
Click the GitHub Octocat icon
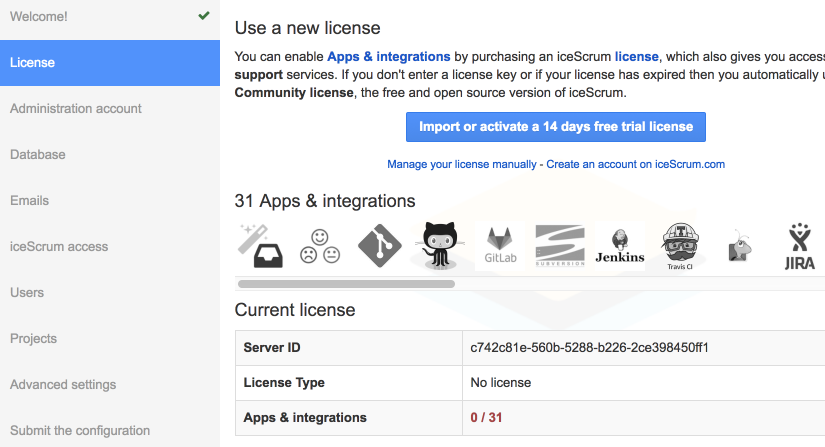(441, 246)
